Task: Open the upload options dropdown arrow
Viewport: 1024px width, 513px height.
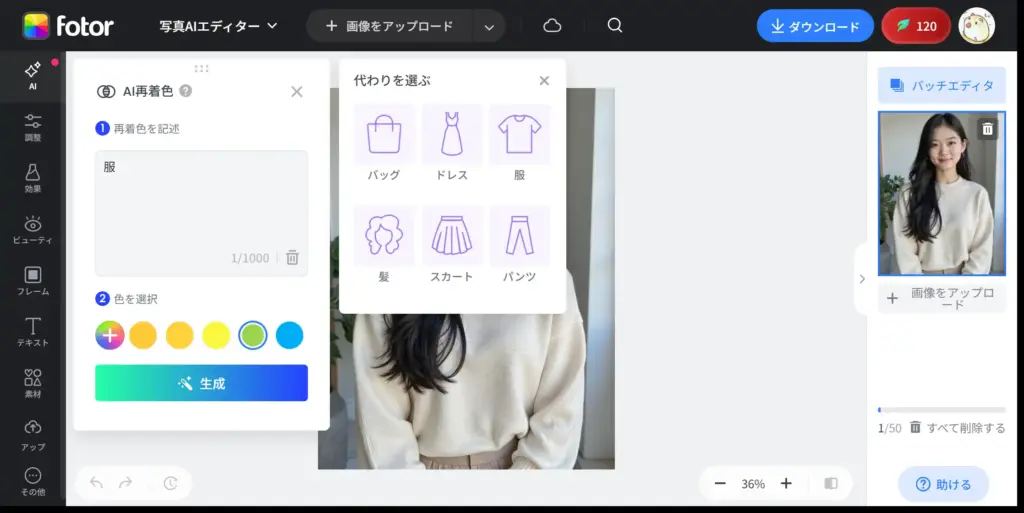Action: click(x=489, y=27)
